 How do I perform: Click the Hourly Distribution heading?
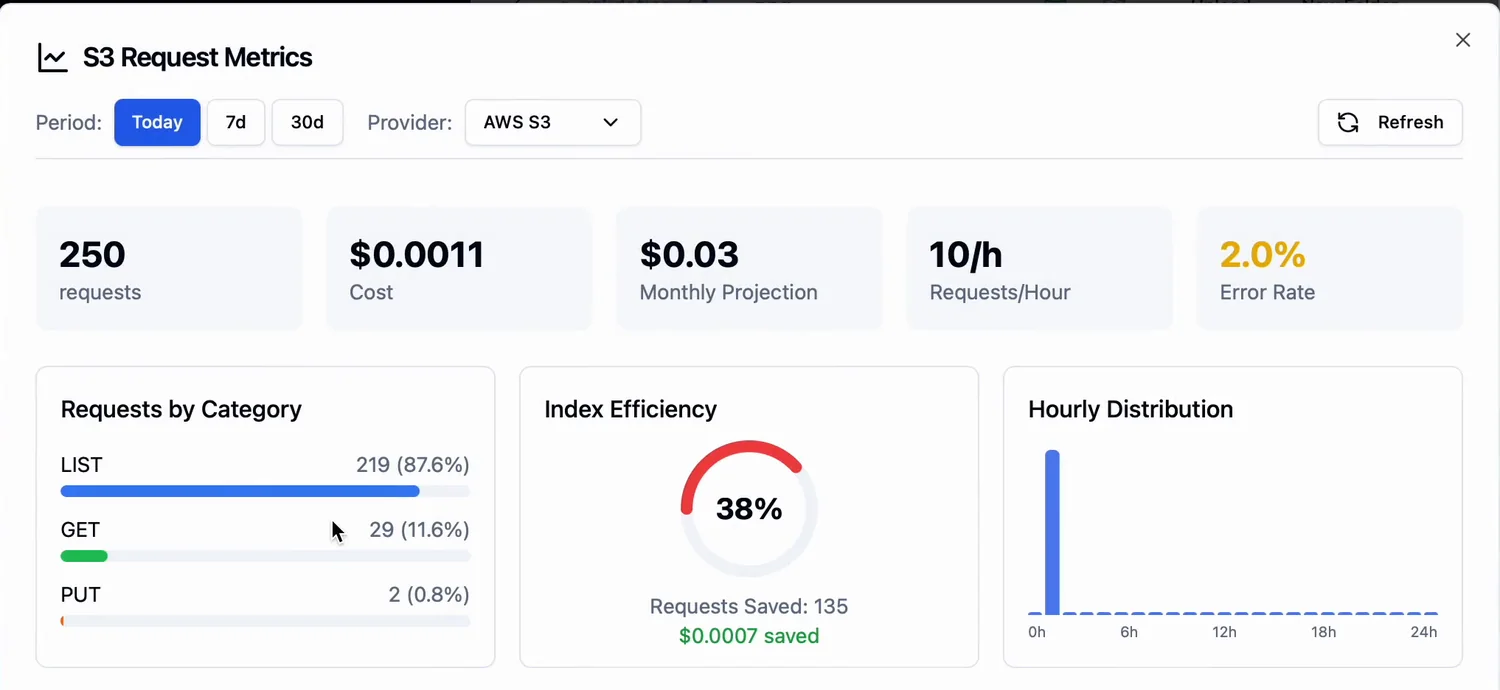[x=1131, y=409]
